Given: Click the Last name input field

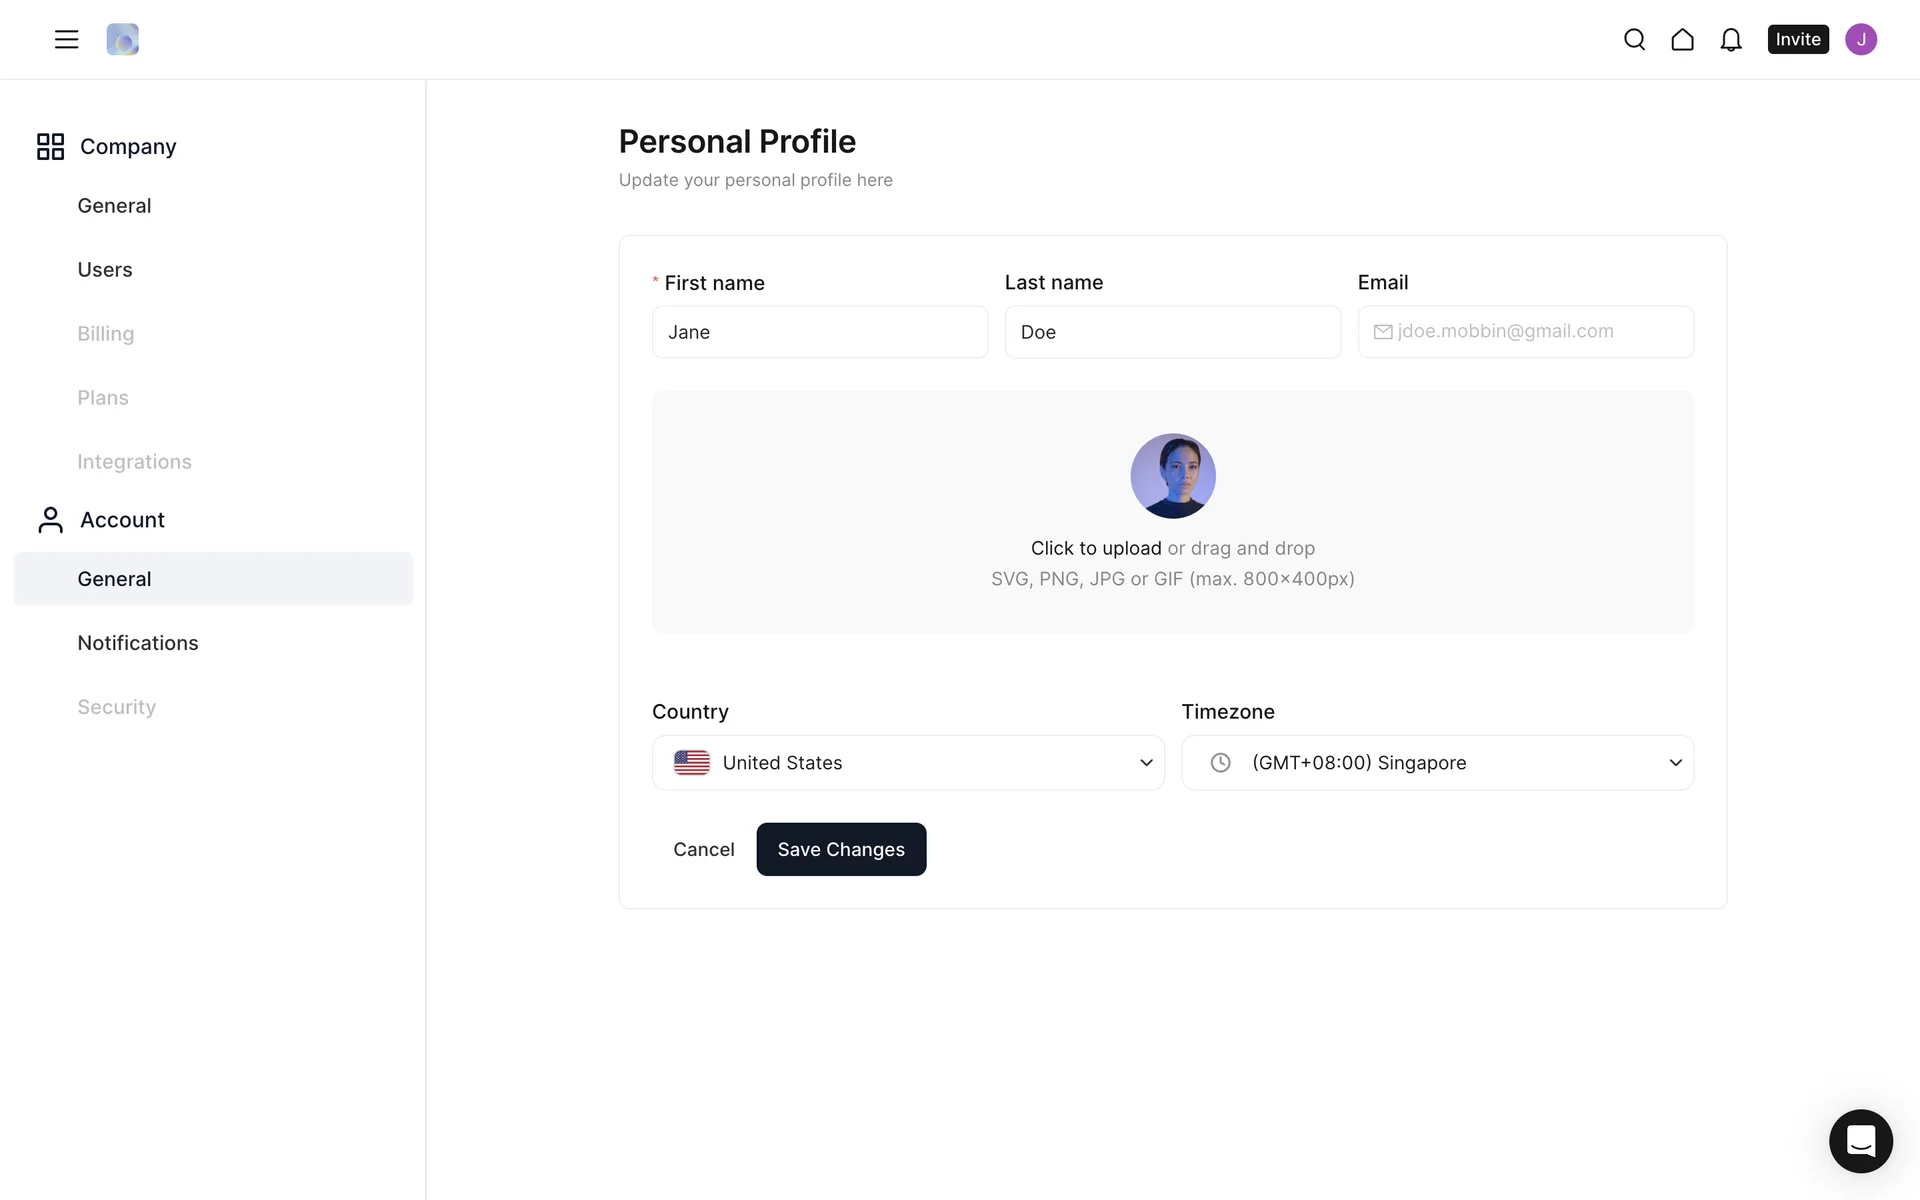Looking at the screenshot, I should [1172, 332].
